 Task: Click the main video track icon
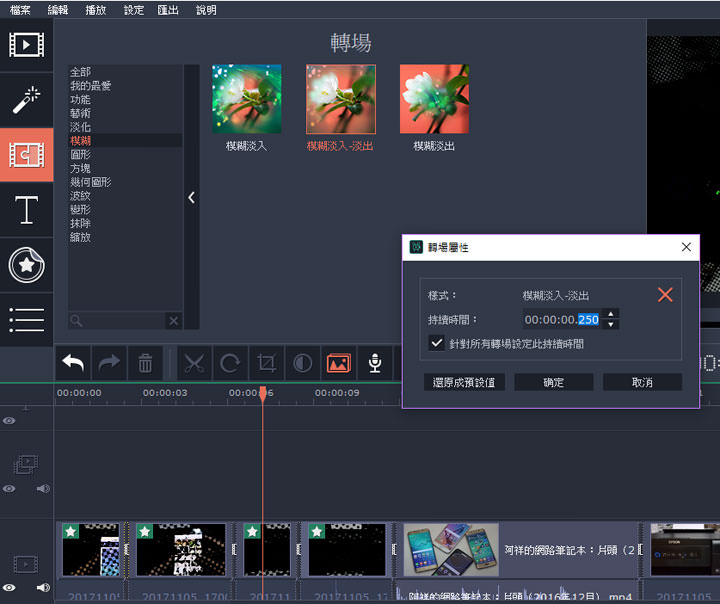pyautogui.click(x=26, y=564)
